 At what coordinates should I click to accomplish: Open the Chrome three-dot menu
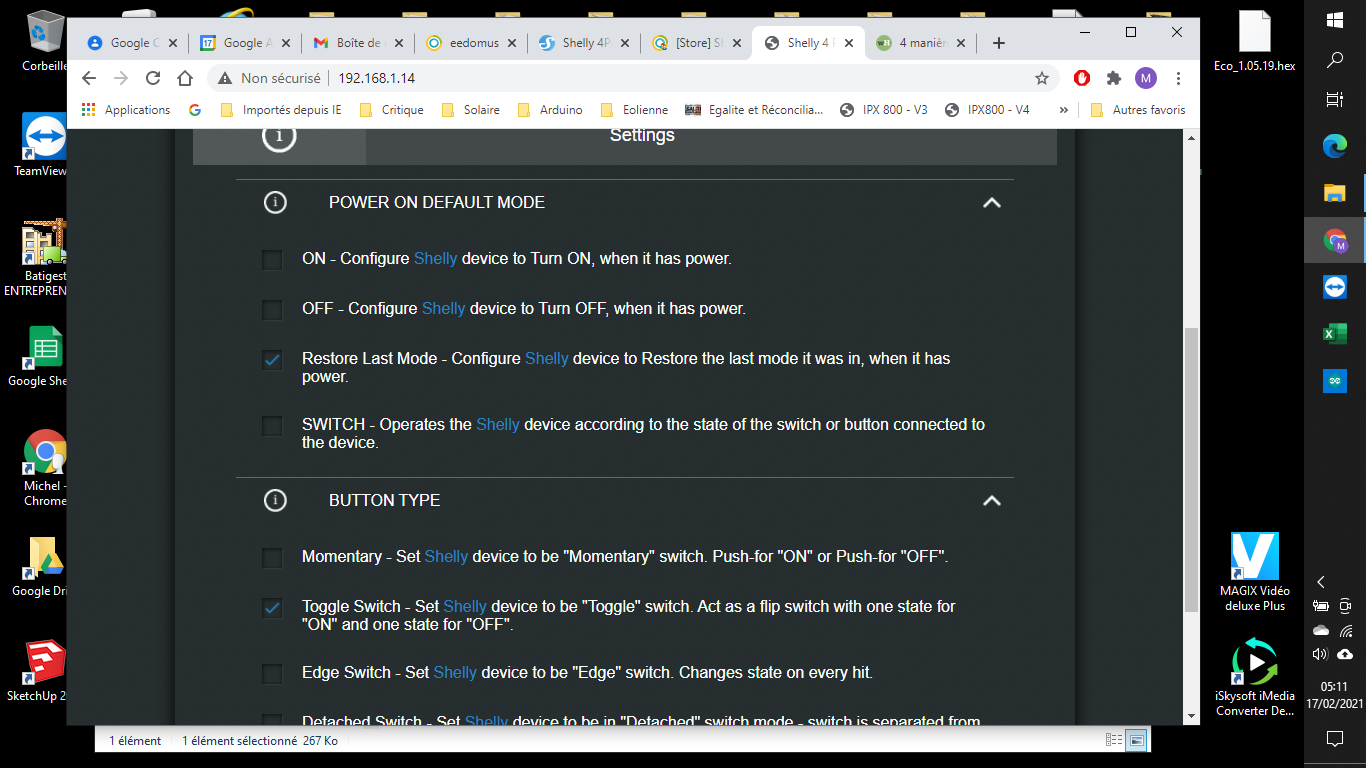pos(1179,78)
